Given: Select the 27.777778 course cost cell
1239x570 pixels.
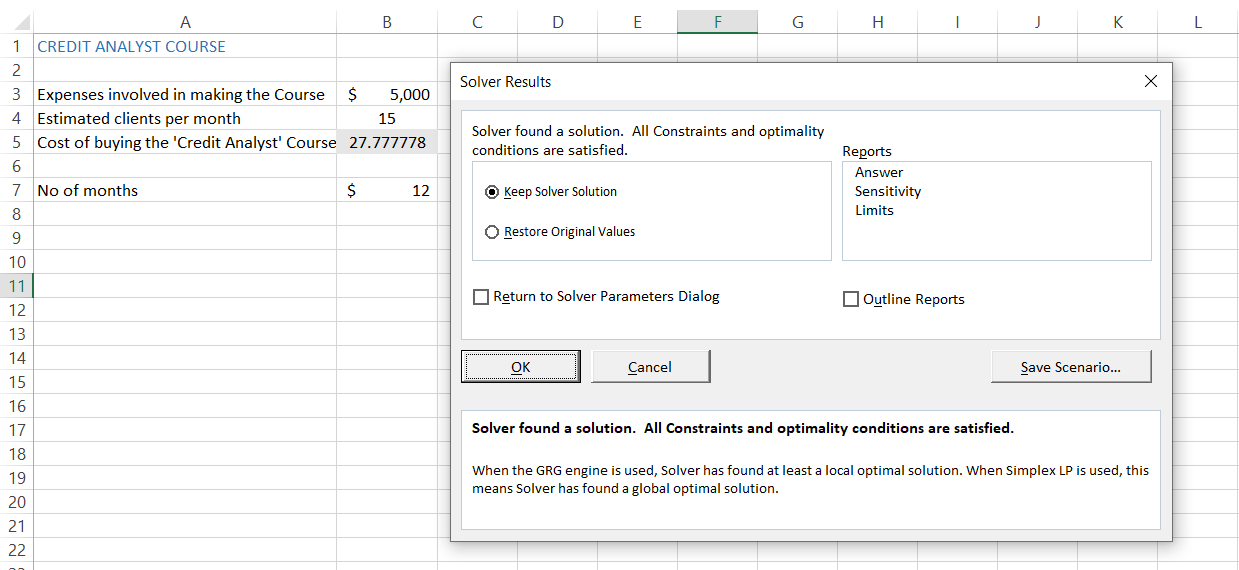Looking at the screenshot, I should 387,143.
